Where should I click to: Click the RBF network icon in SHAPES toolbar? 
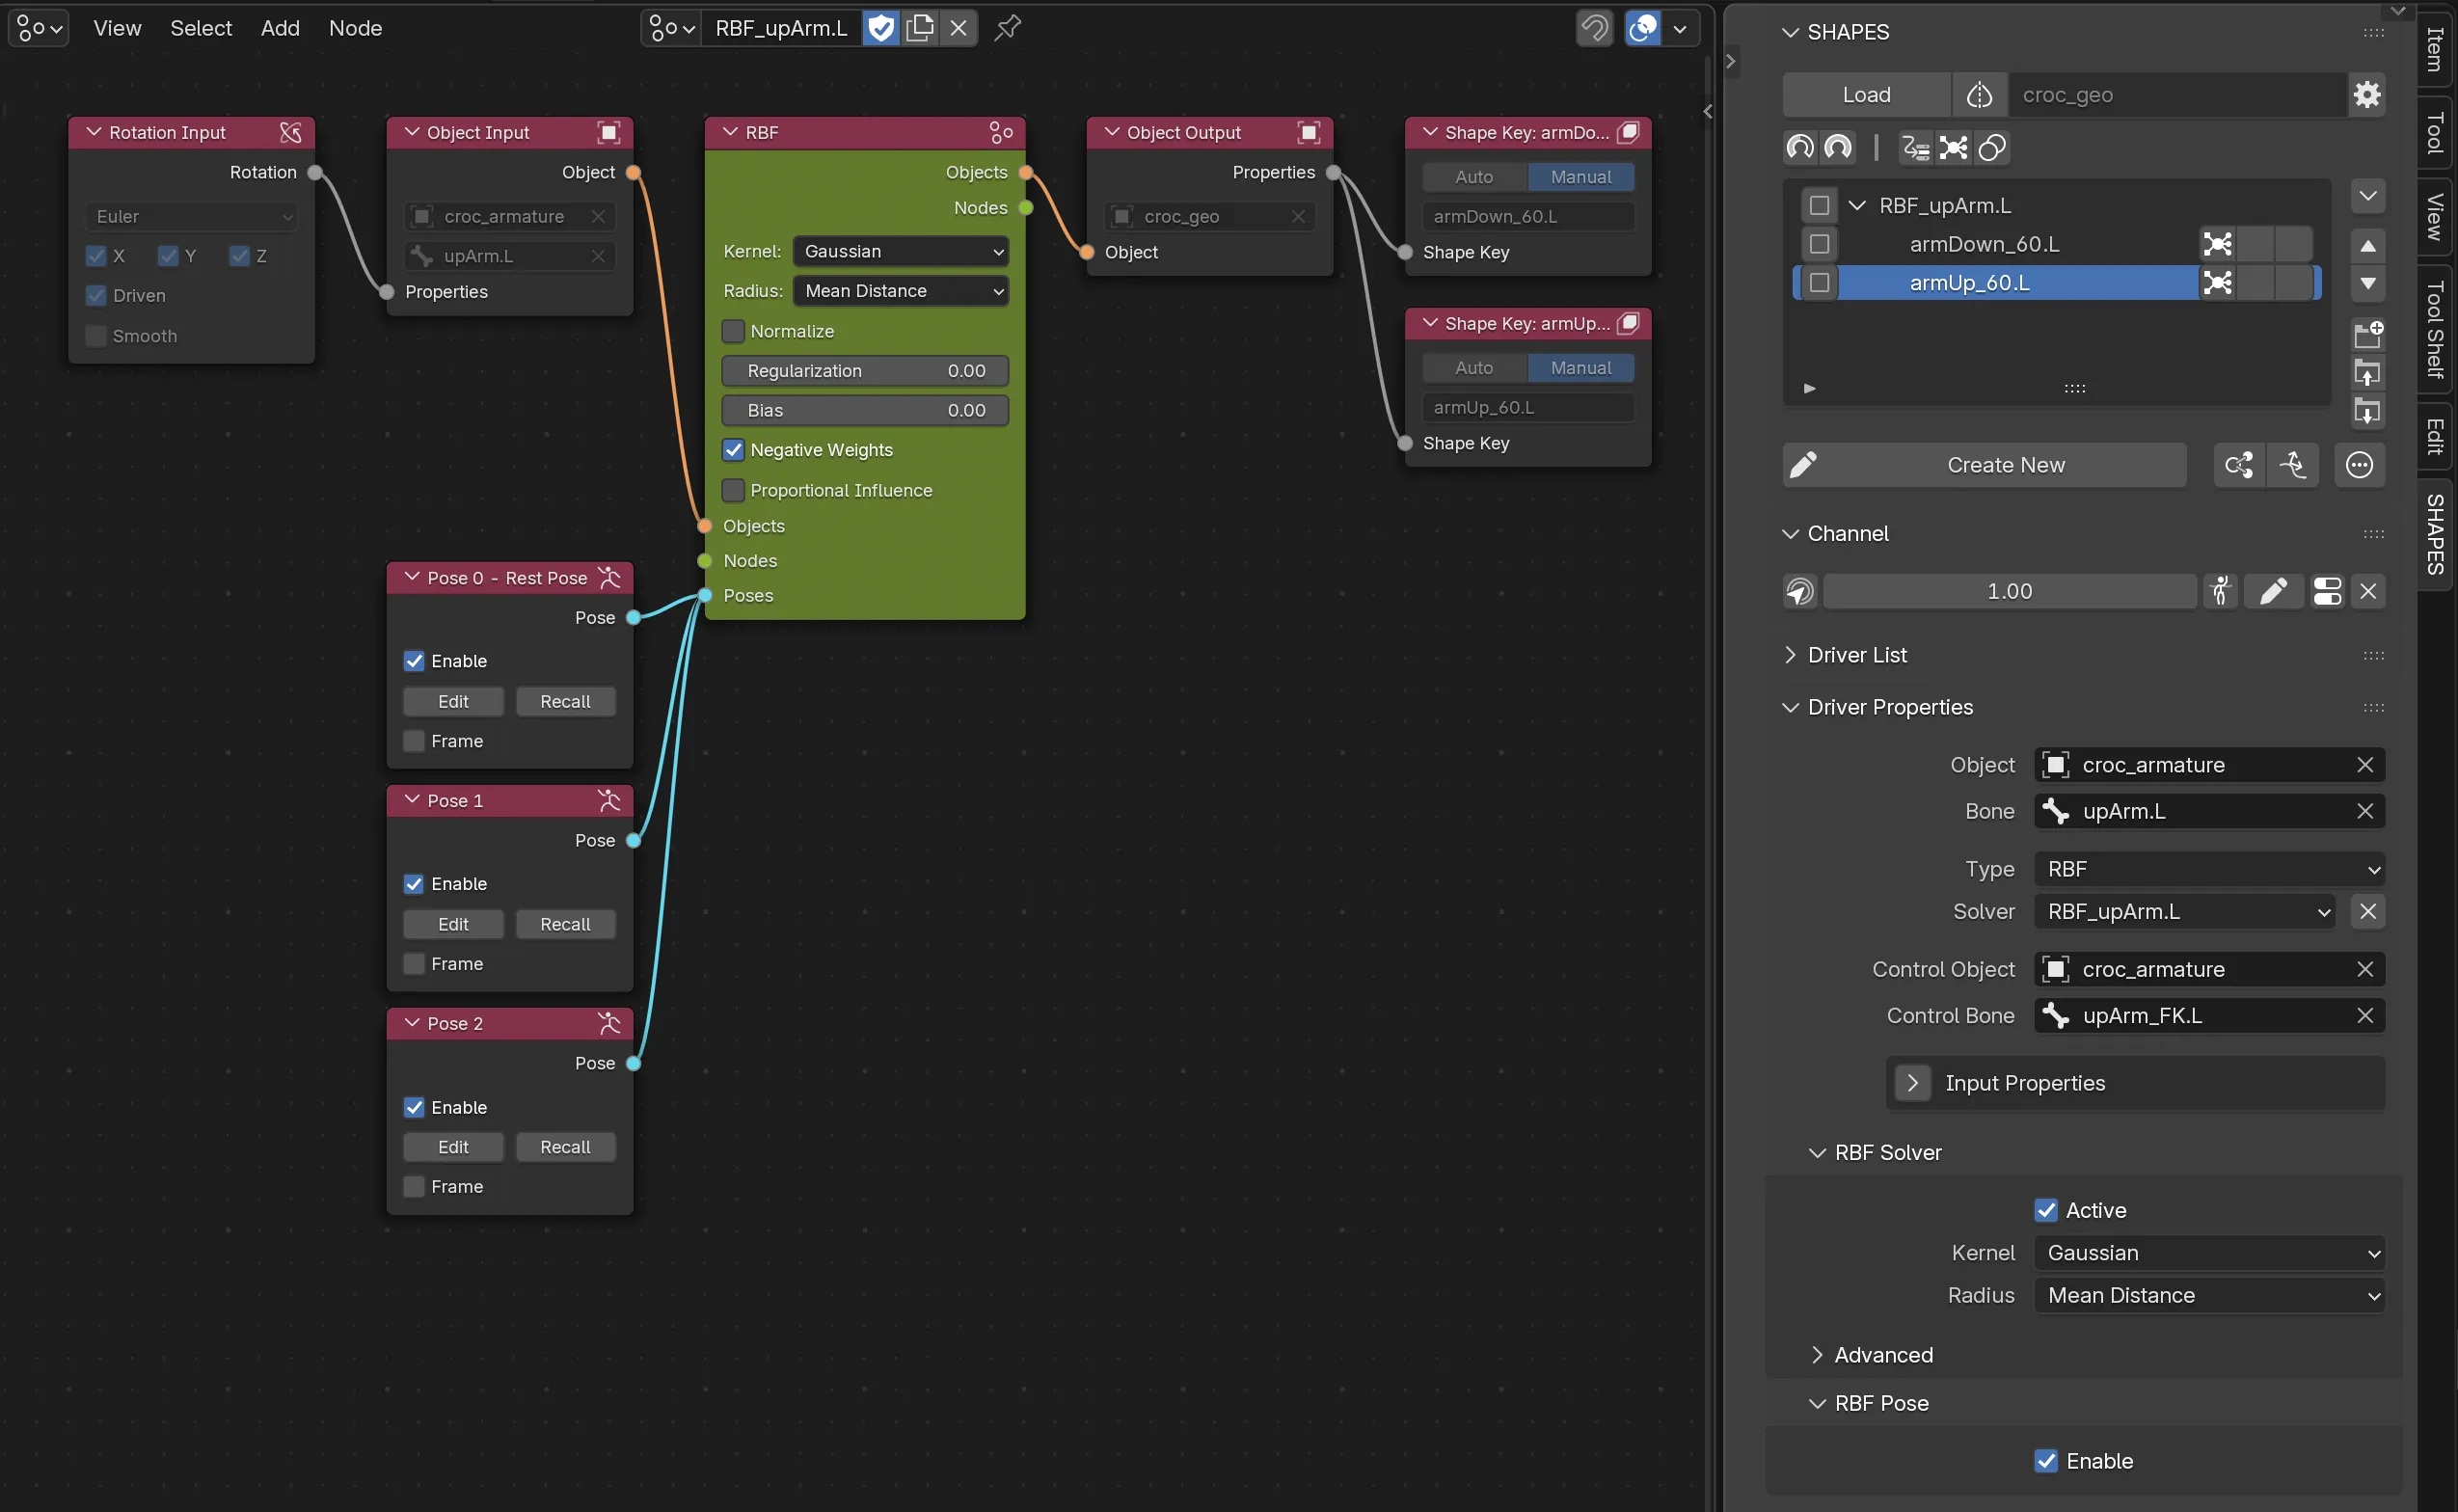click(x=1953, y=148)
